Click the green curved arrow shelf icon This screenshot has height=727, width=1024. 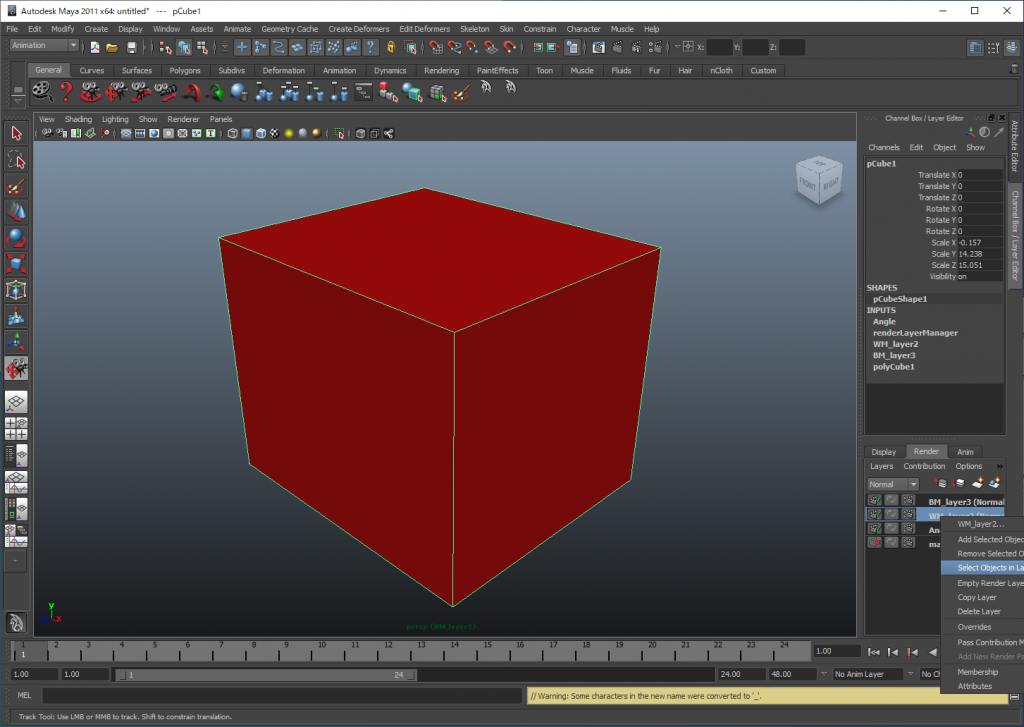215,92
